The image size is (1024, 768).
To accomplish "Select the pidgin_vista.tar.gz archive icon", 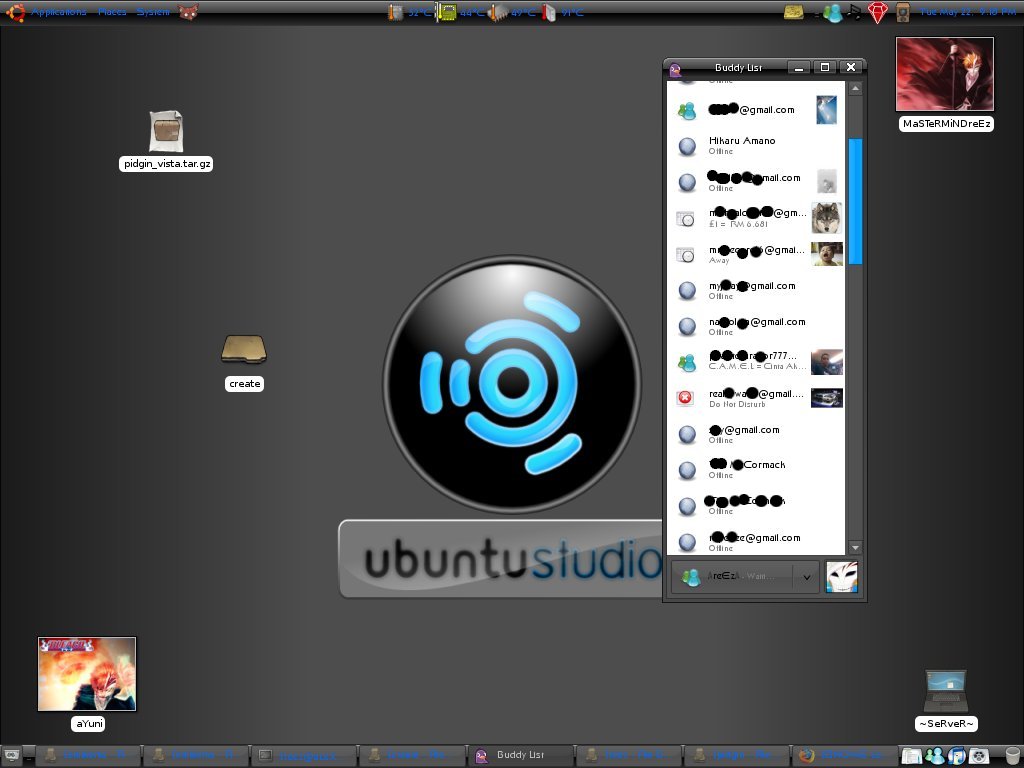I will [166, 131].
